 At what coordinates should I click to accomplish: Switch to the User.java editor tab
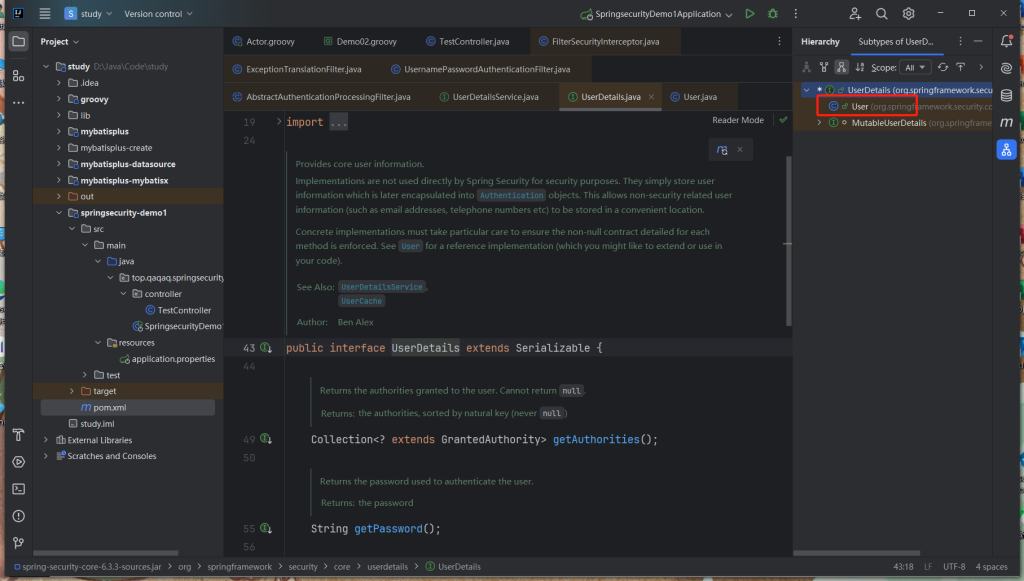point(700,97)
